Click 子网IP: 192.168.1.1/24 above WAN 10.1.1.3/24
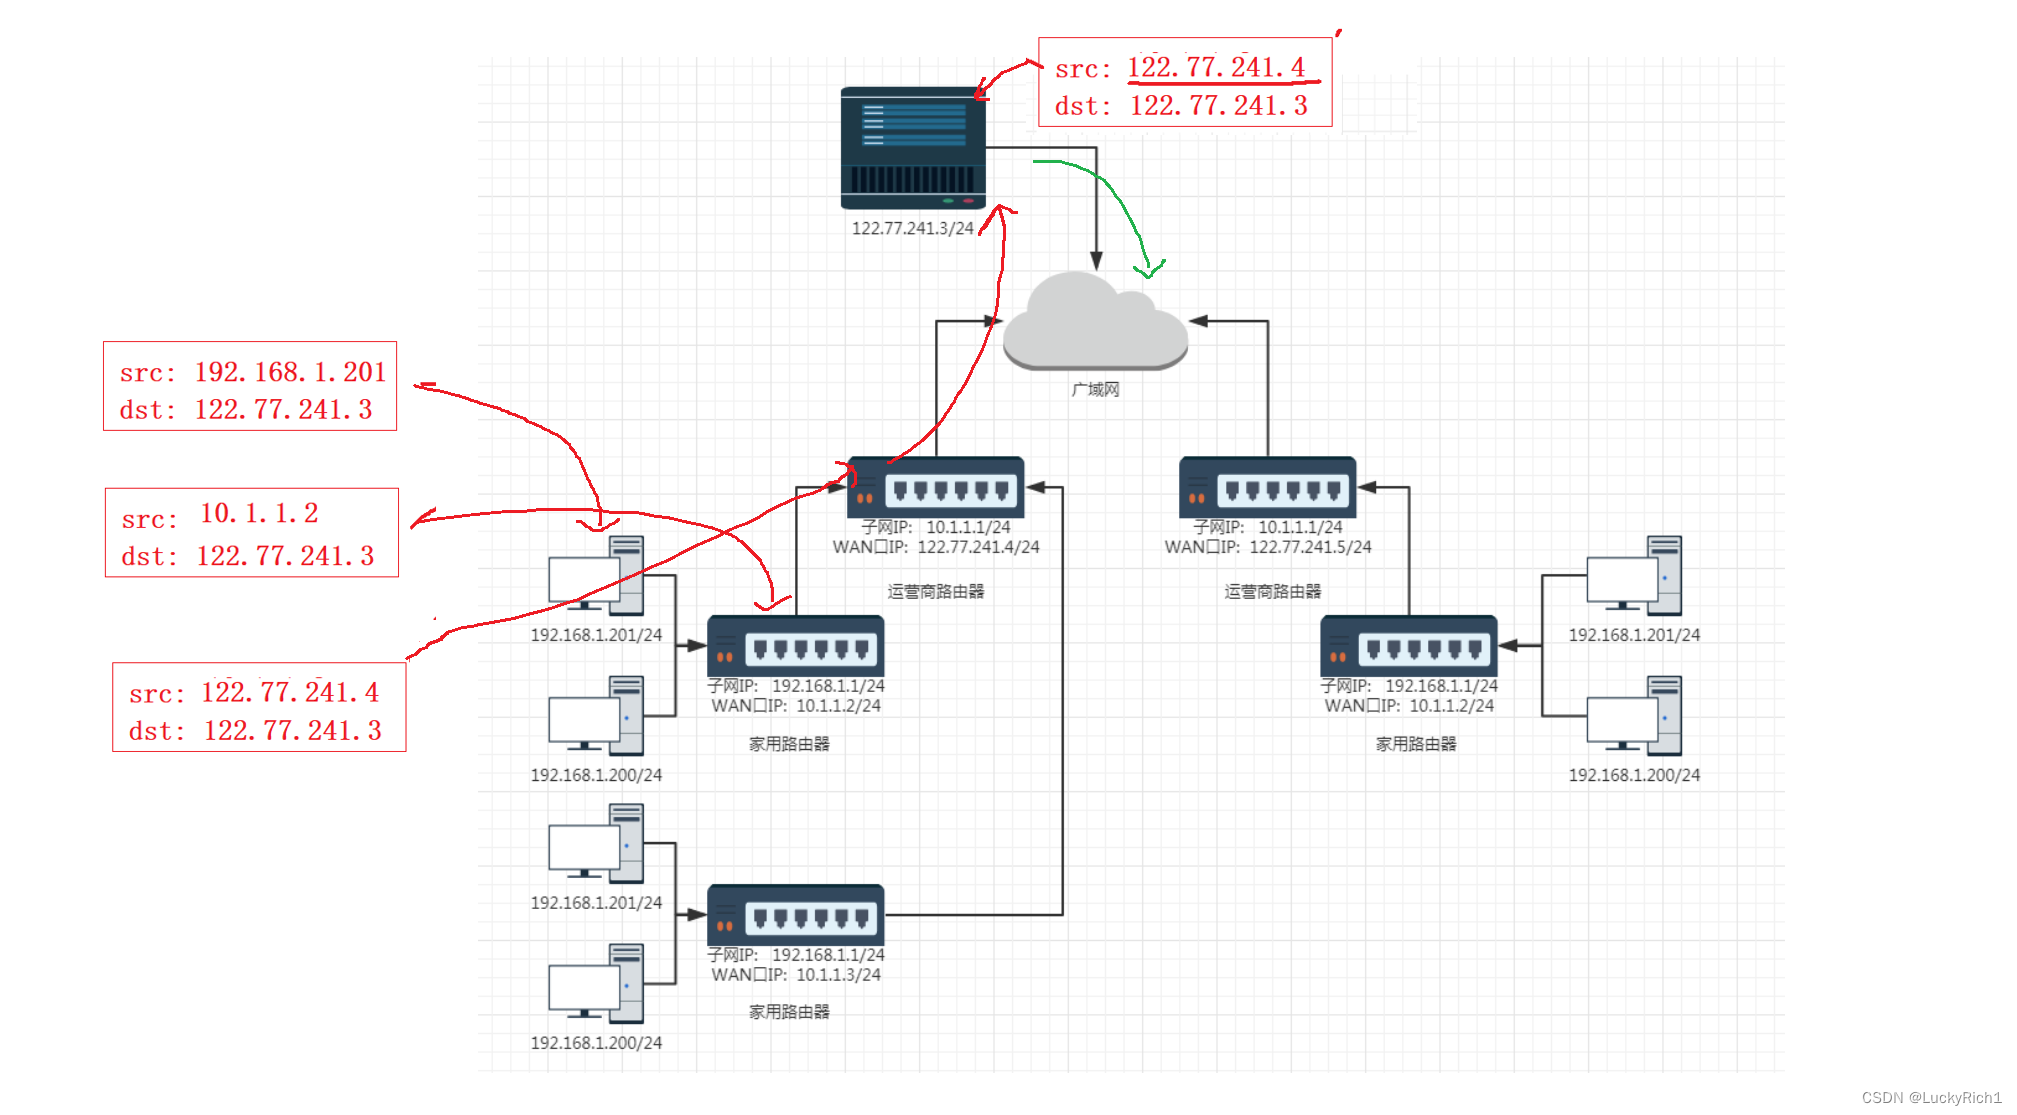2017x1115 pixels. tap(796, 955)
